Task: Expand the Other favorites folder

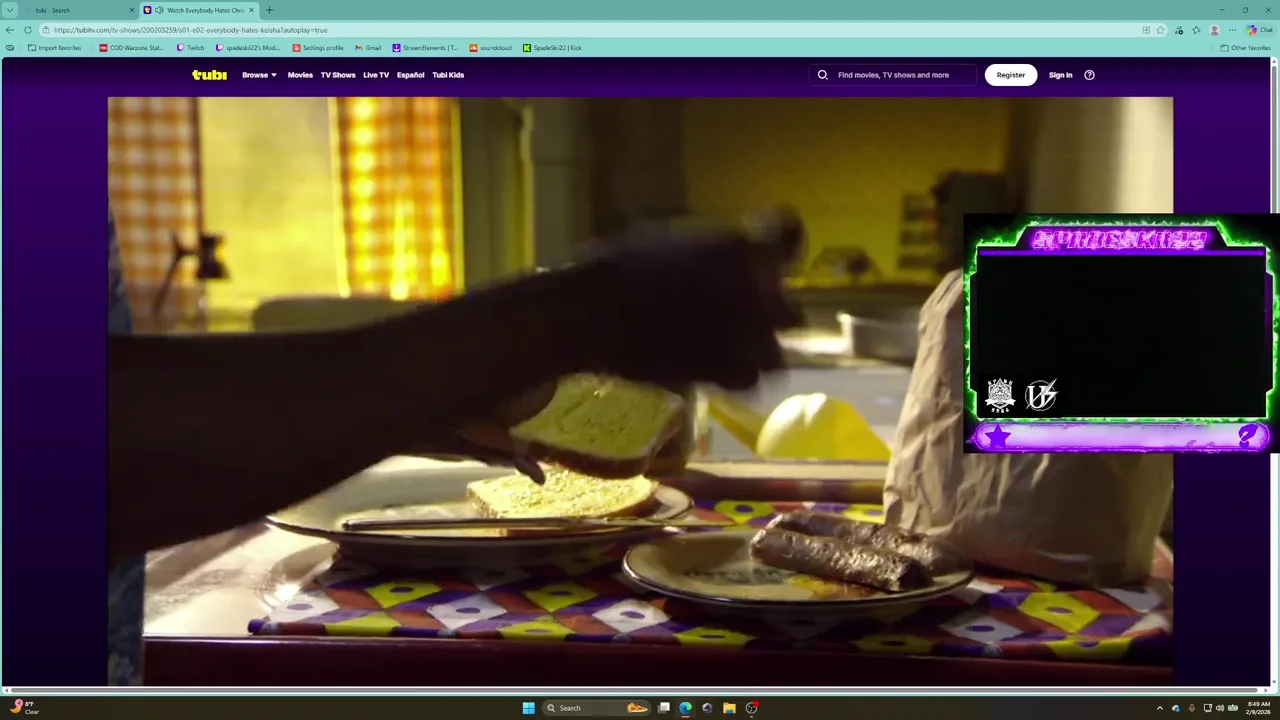Action: (1245, 48)
